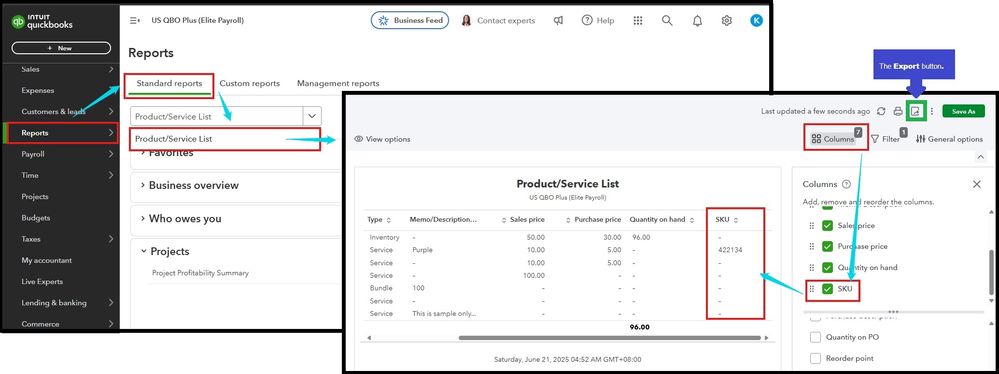Click the + New button
This screenshot has width=999, height=374.
pyautogui.click(x=61, y=48)
